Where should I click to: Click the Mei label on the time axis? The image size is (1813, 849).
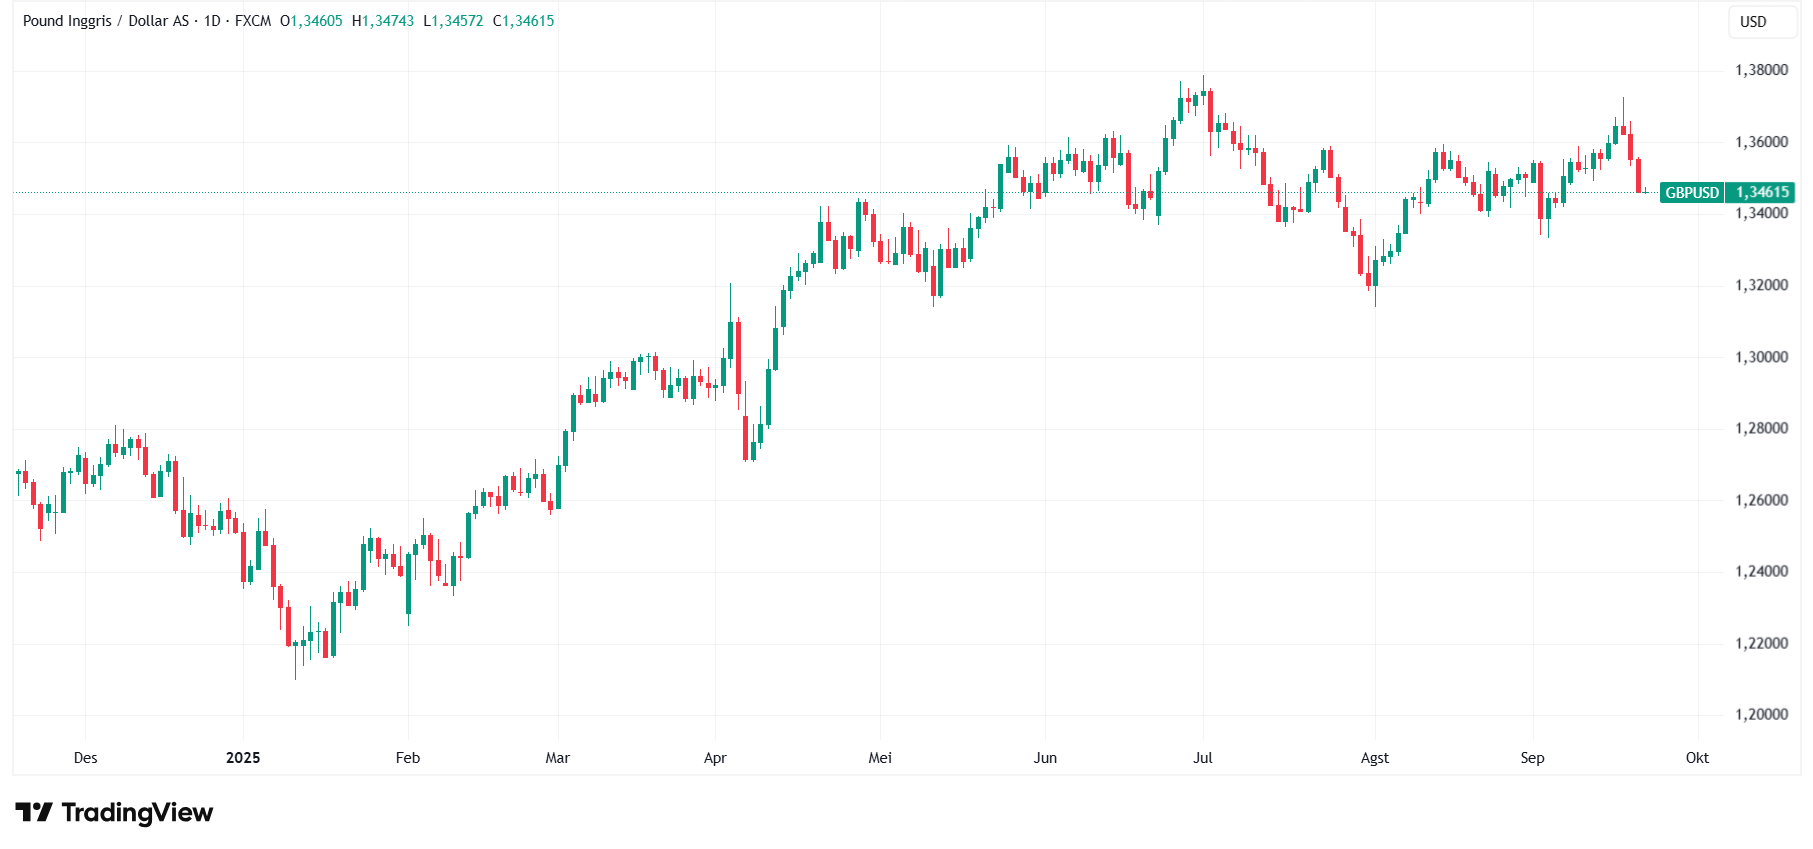point(880,758)
